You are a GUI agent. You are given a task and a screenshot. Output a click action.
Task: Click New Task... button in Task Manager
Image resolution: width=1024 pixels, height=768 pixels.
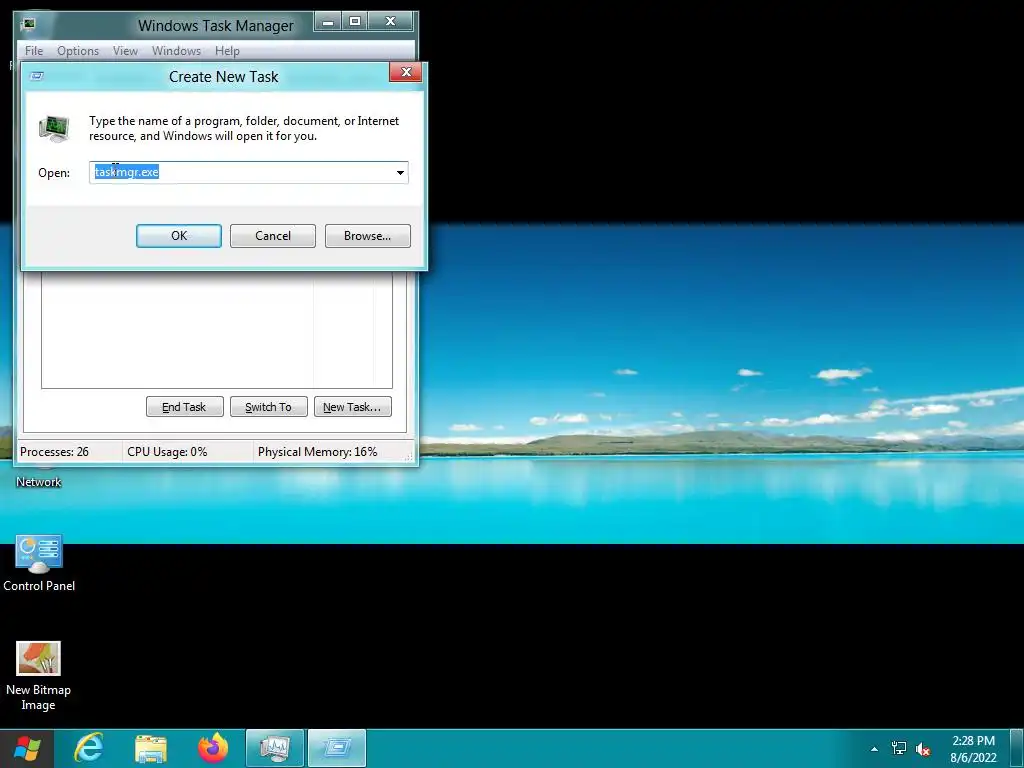pyautogui.click(x=353, y=407)
